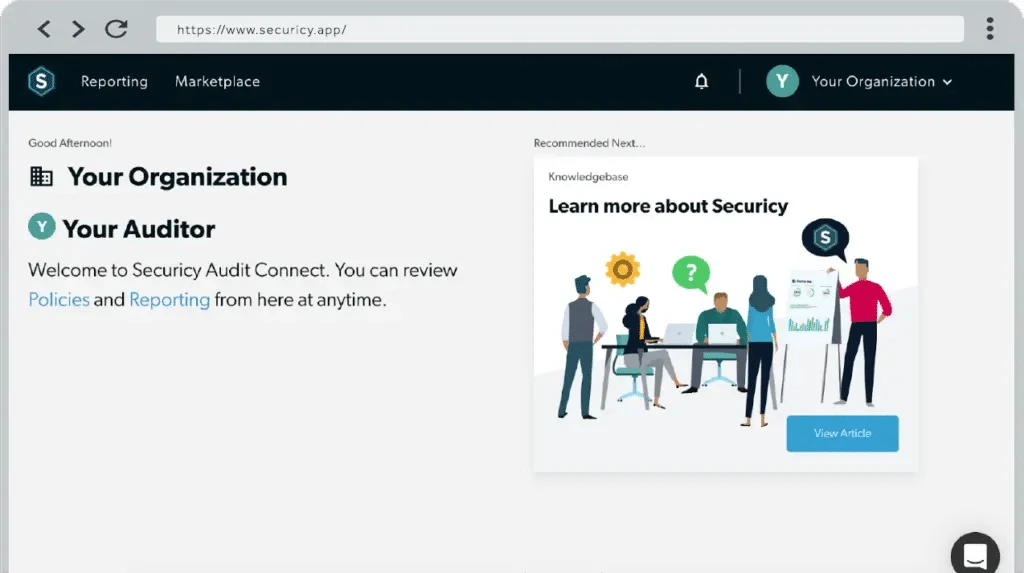Click the Y avatar in the top navigation

point(782,82)
